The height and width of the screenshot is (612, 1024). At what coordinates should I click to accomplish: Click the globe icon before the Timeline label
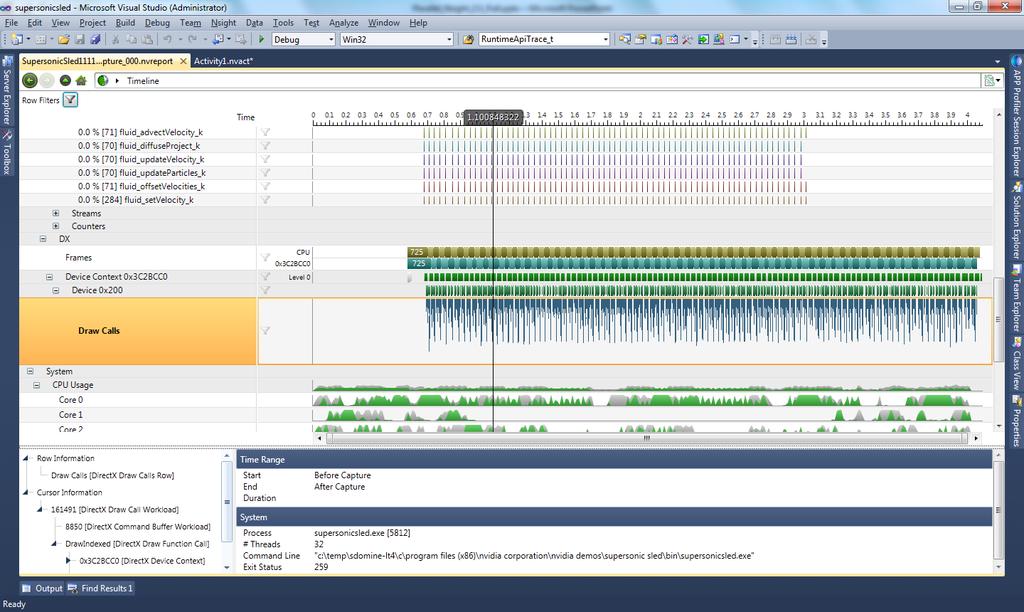103,80
